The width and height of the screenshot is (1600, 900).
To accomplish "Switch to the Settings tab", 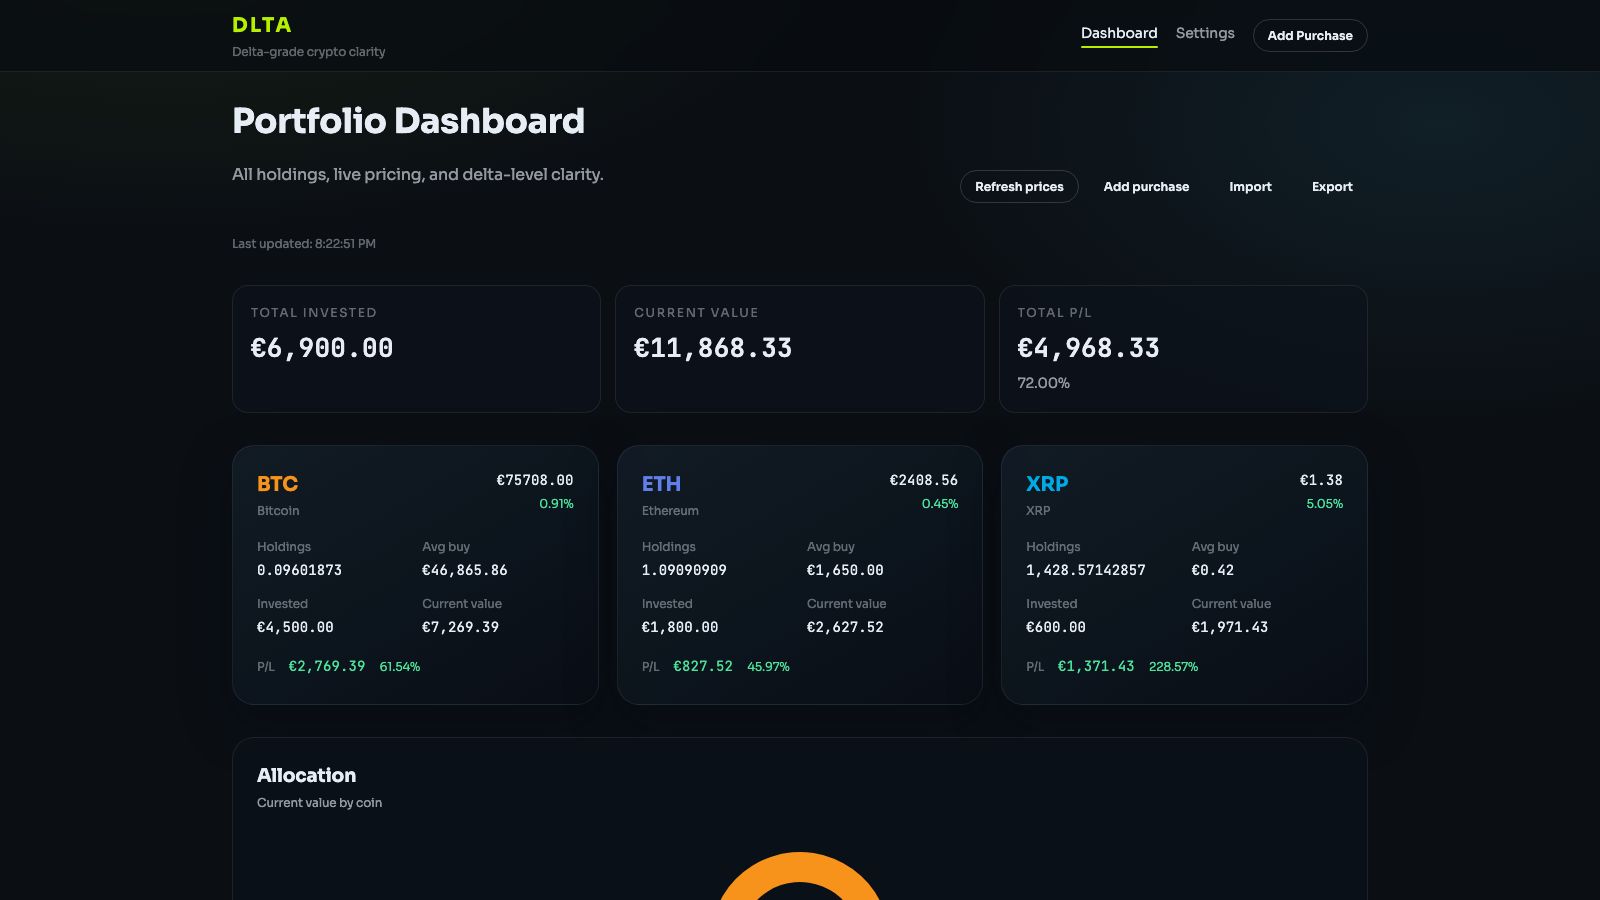I will pos(1205,33).
